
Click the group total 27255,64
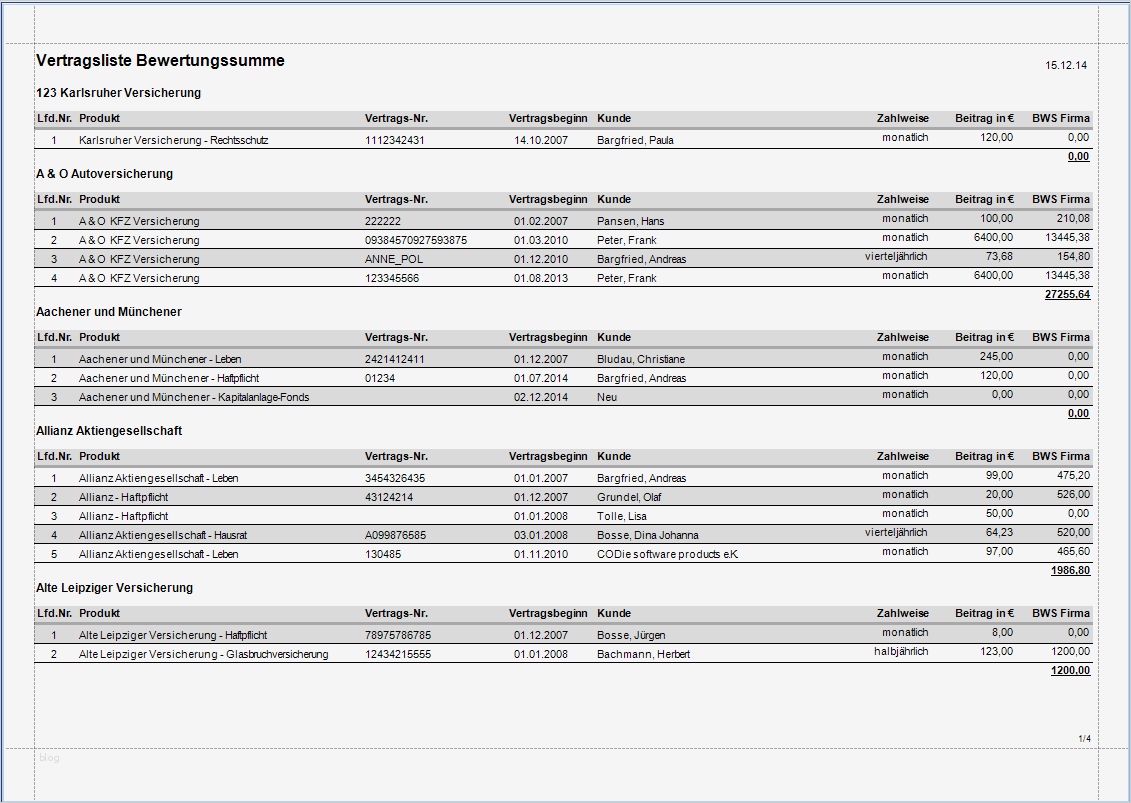point(1068,294)
